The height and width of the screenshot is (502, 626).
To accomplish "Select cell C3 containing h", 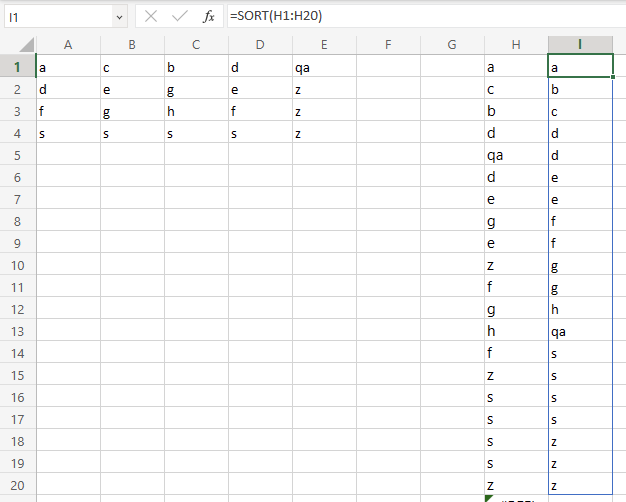I will [x=196, y=112].
